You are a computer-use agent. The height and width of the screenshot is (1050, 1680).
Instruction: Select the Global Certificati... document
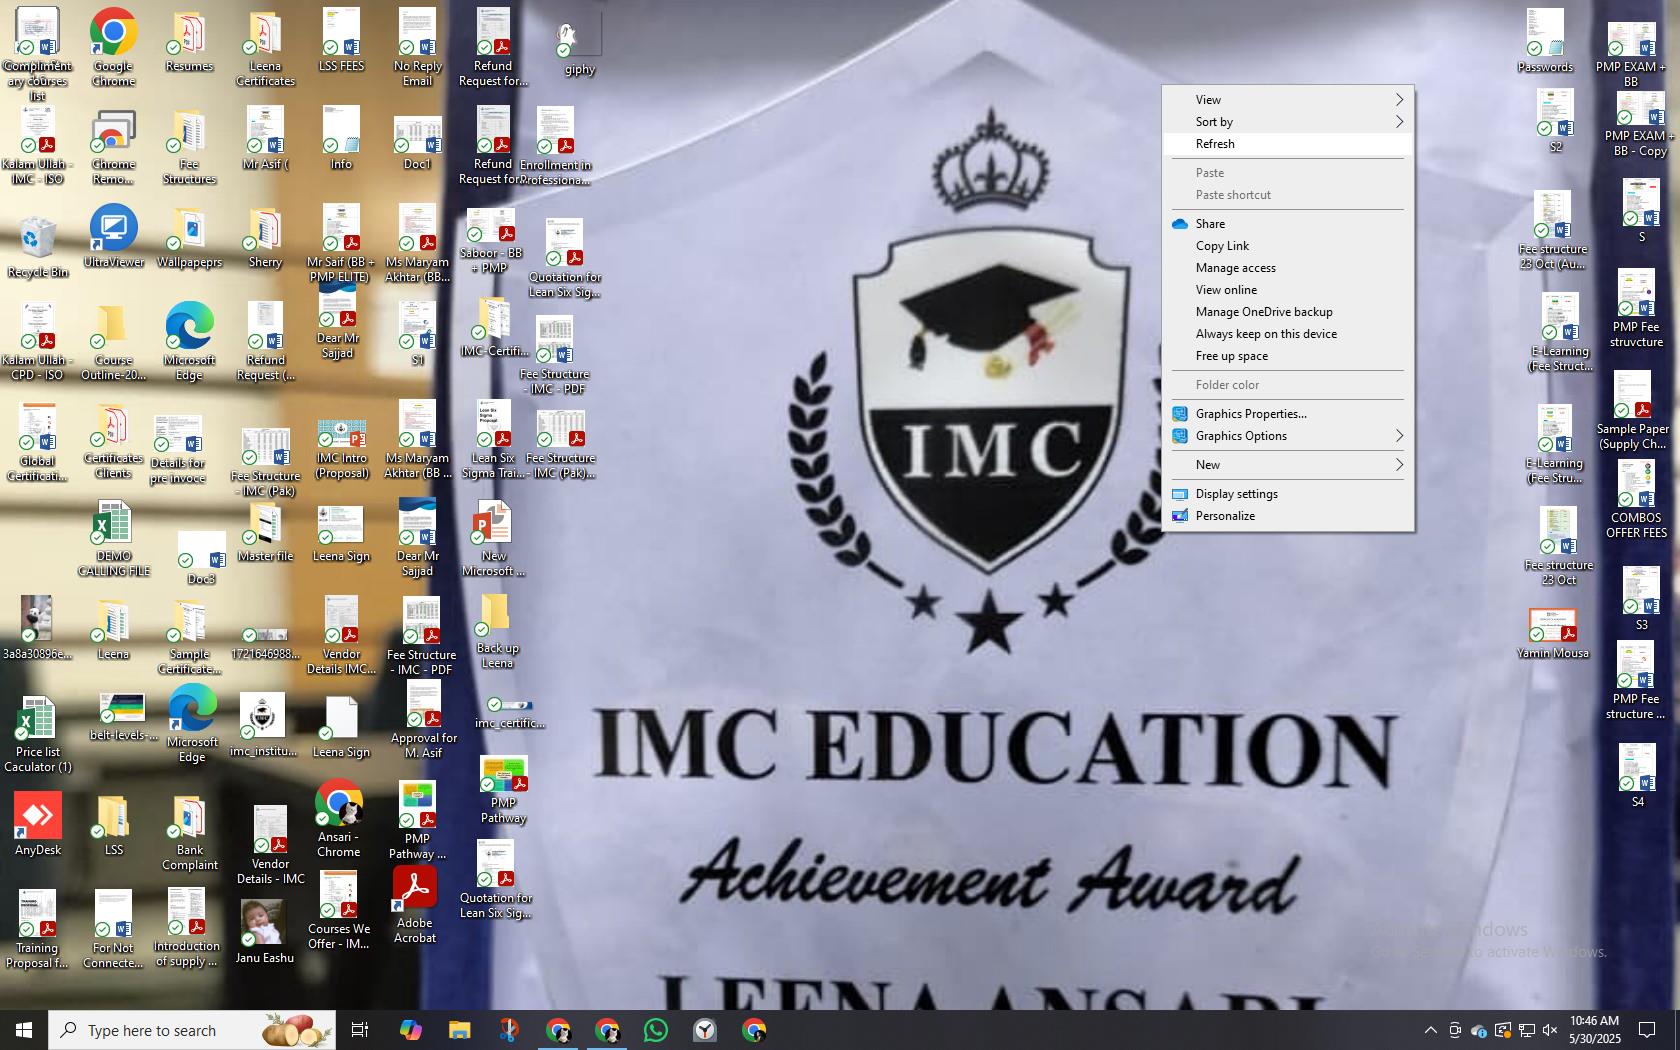[x=37, y=443]
